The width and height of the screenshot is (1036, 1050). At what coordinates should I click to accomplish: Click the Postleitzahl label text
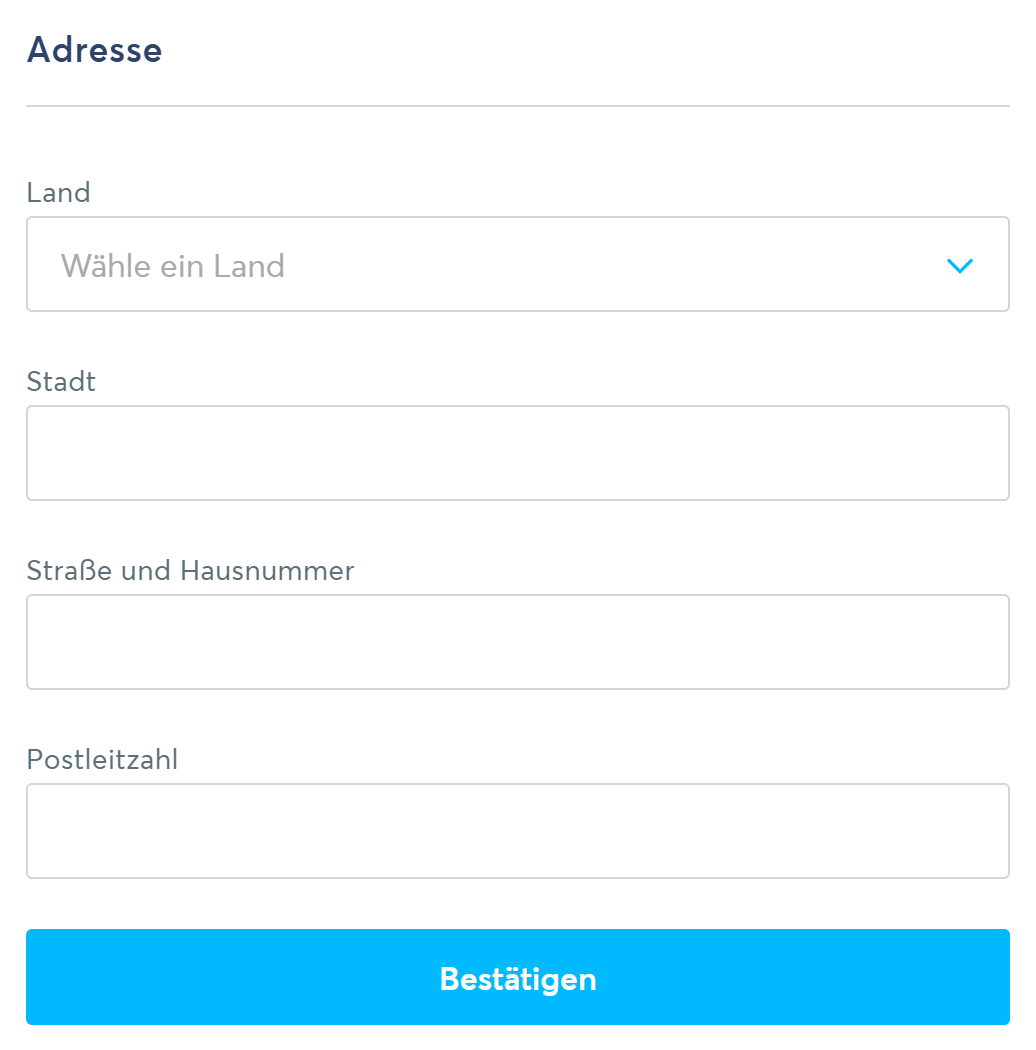coord(102,760)
